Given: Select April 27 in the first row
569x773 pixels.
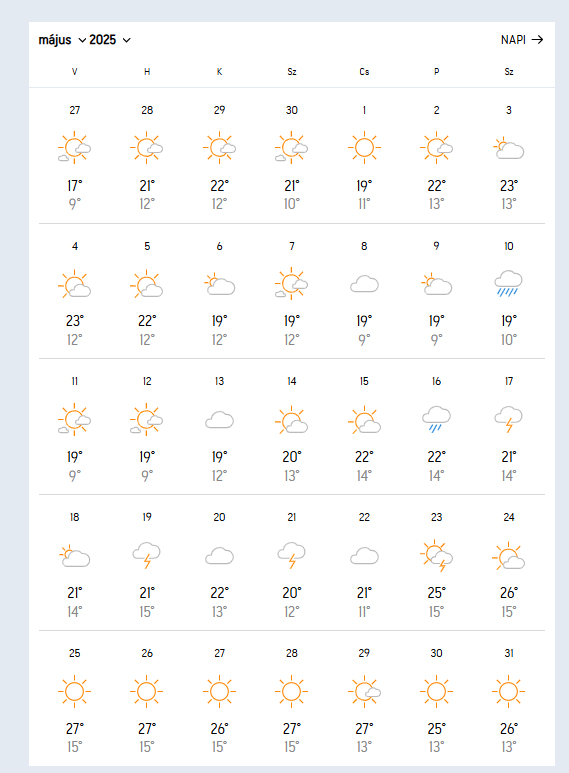Looking at the screenshot, I should (x=74, y=110).
